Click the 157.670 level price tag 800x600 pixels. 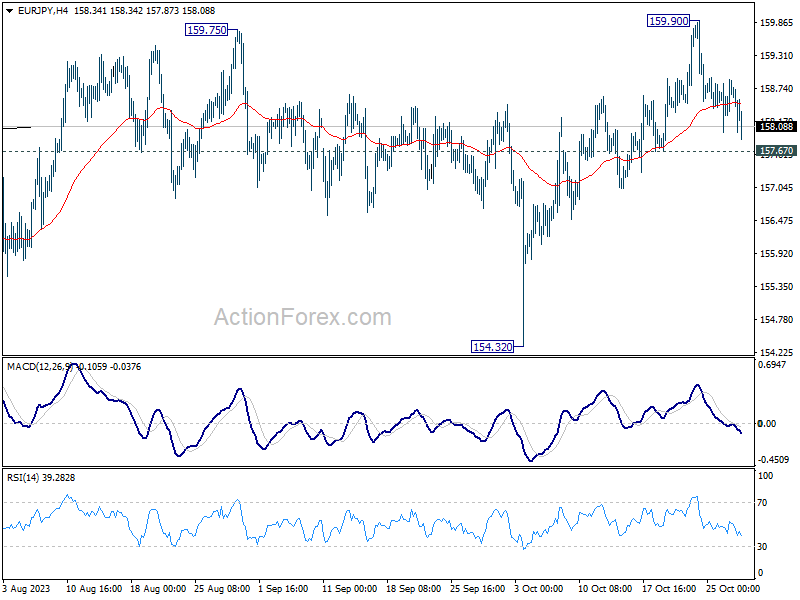[777, 151]
